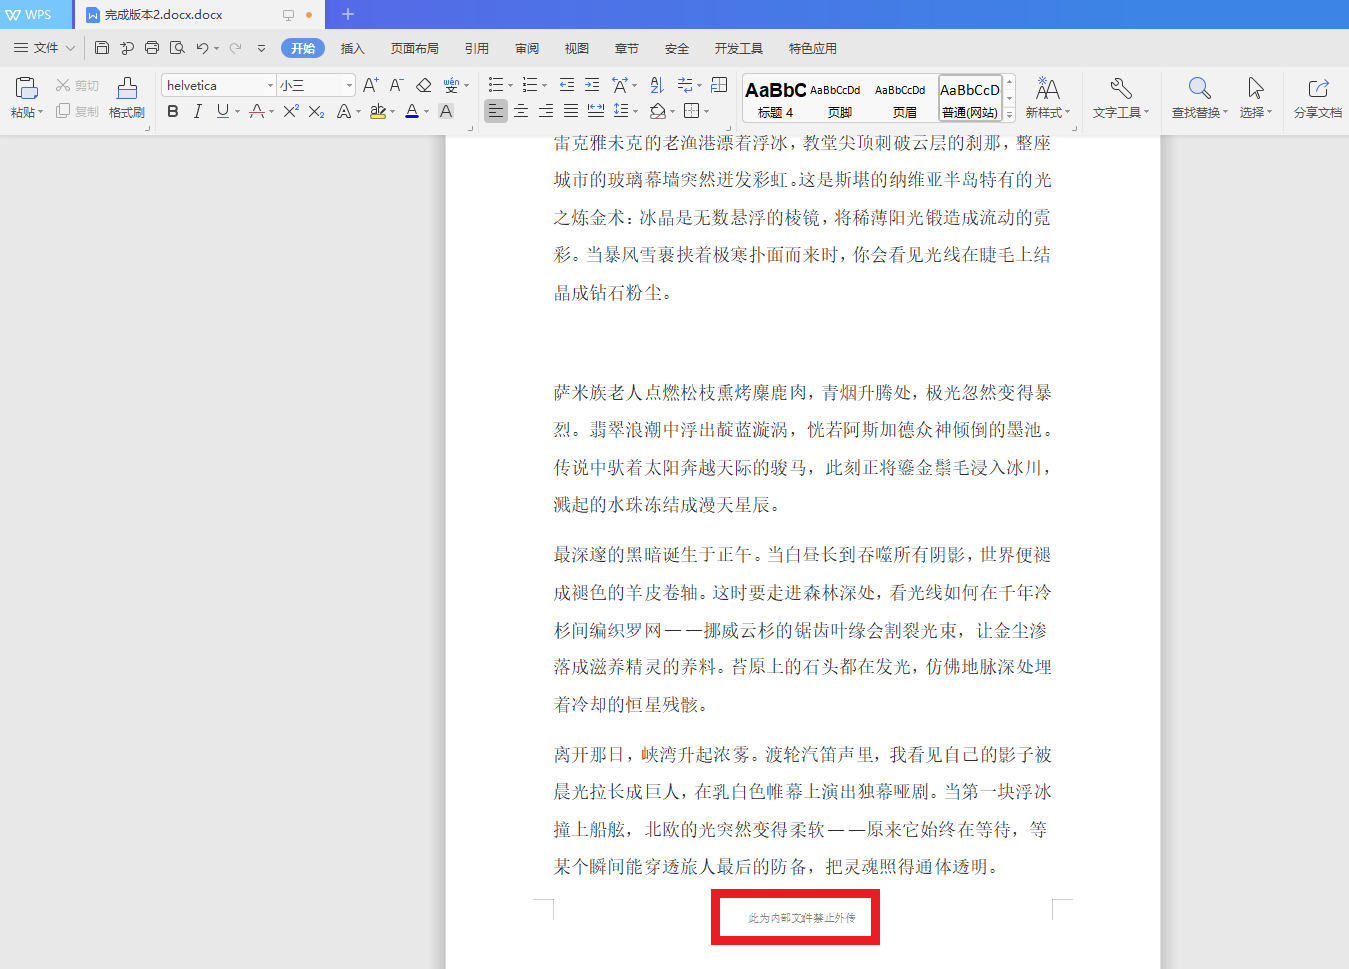Switch to the 插入 ribbon tab
The height and width of the screenshot is (969, 1349).
[x=351, y=47]
